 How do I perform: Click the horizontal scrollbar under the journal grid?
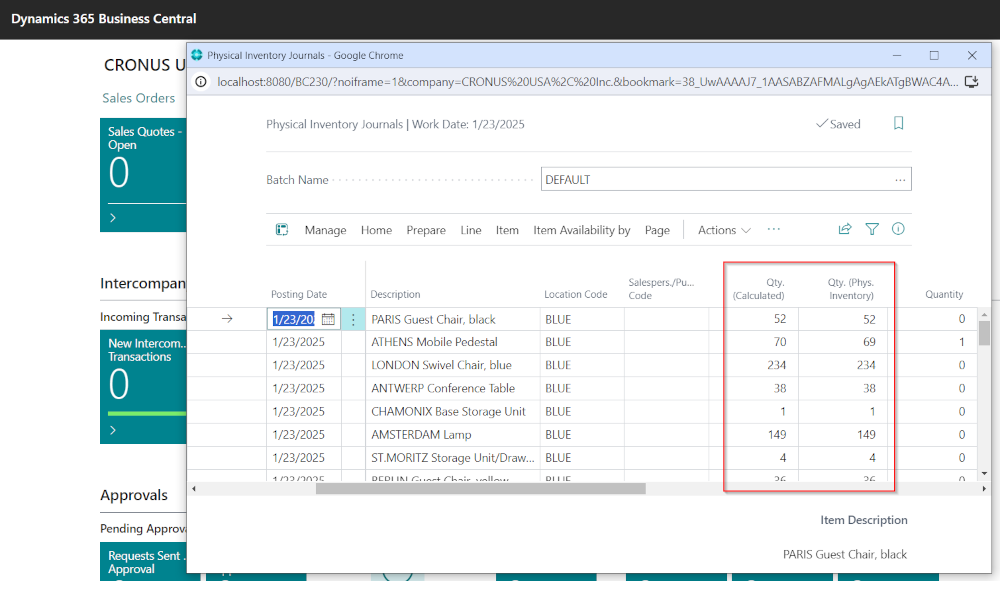point(480,488)
